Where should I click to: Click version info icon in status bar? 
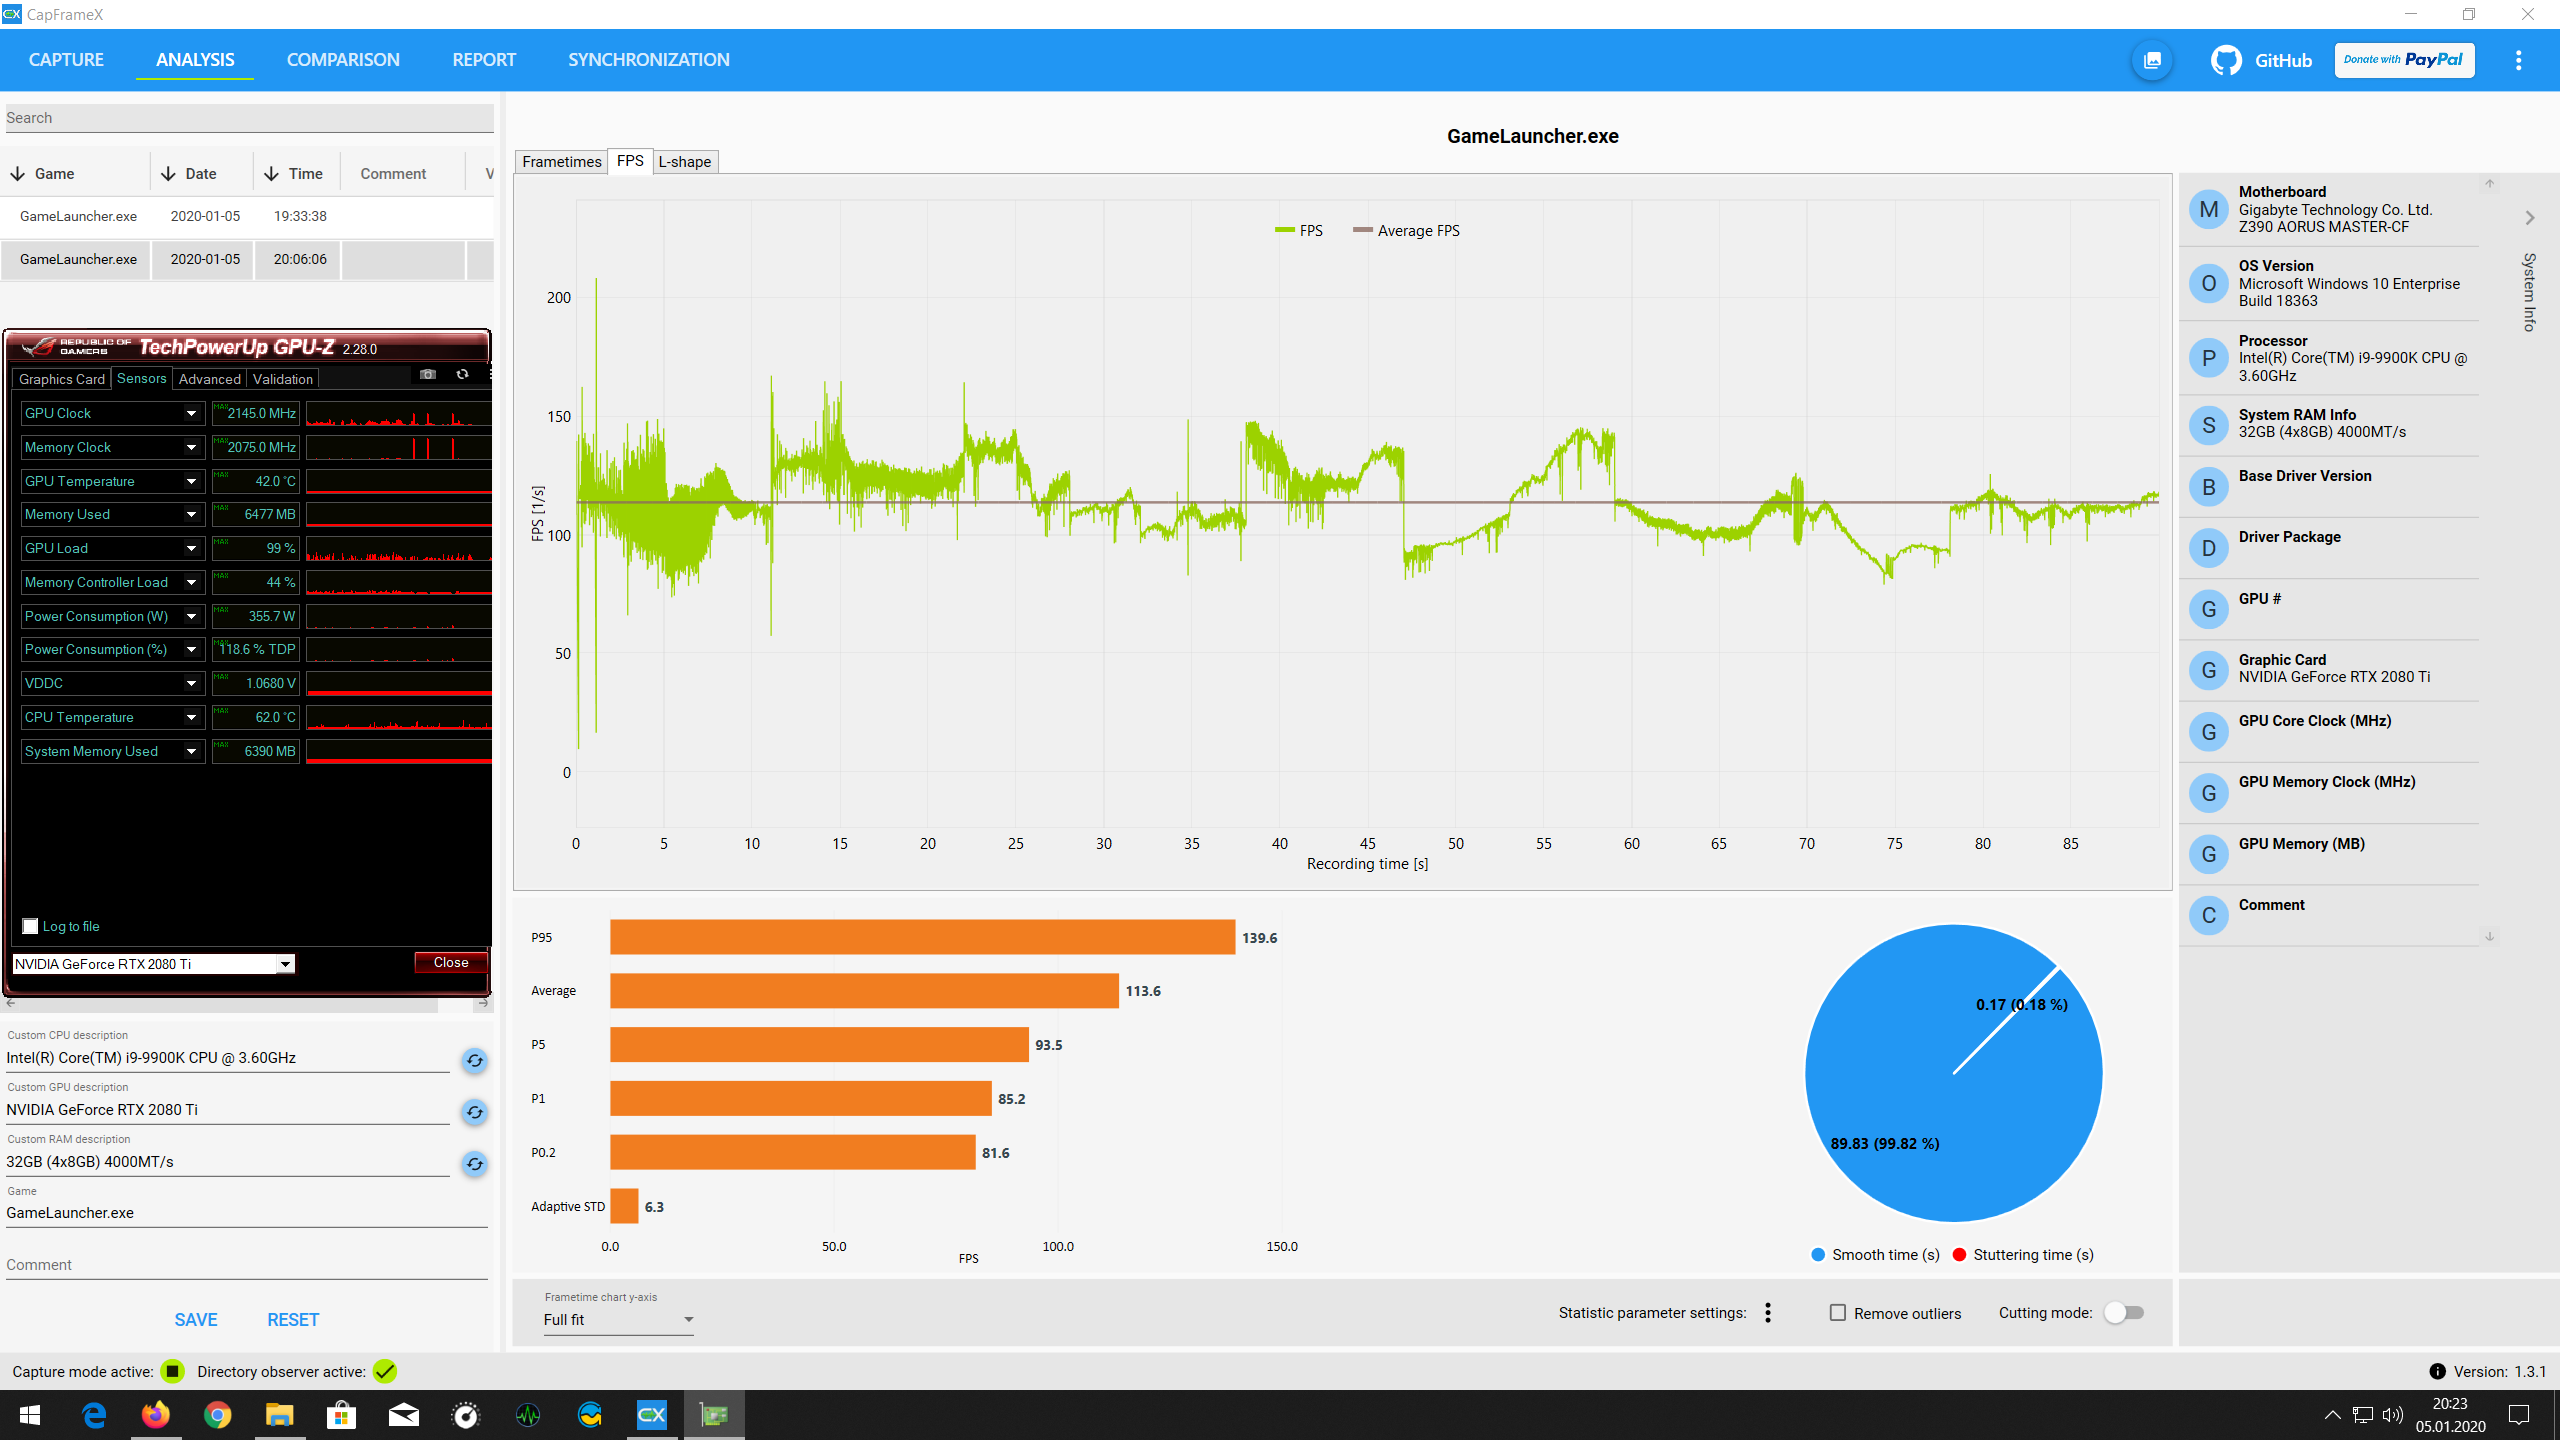pyautogui.click(x=2437, y=1372)
